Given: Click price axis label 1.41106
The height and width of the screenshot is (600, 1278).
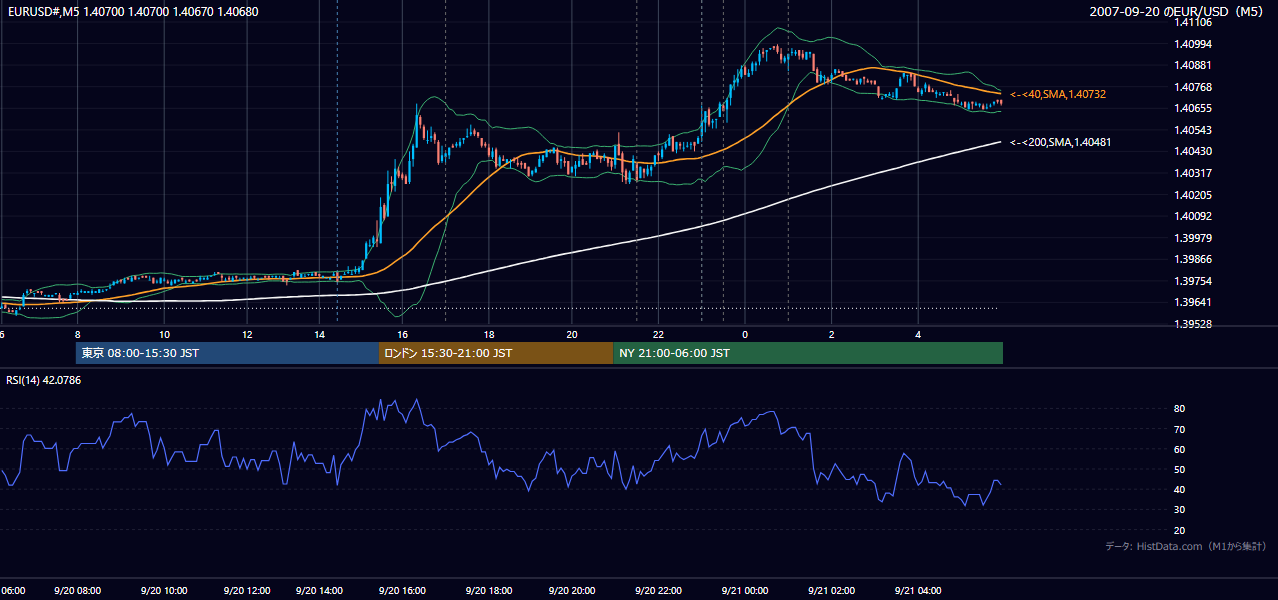Looking at the screenshot, I should point(1194,22).
